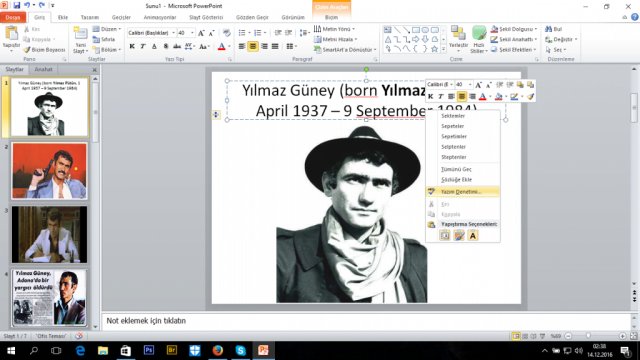Open the Dosya file tab
The width and height of the screenshot is (640, 360).
(x=13, y=18)
